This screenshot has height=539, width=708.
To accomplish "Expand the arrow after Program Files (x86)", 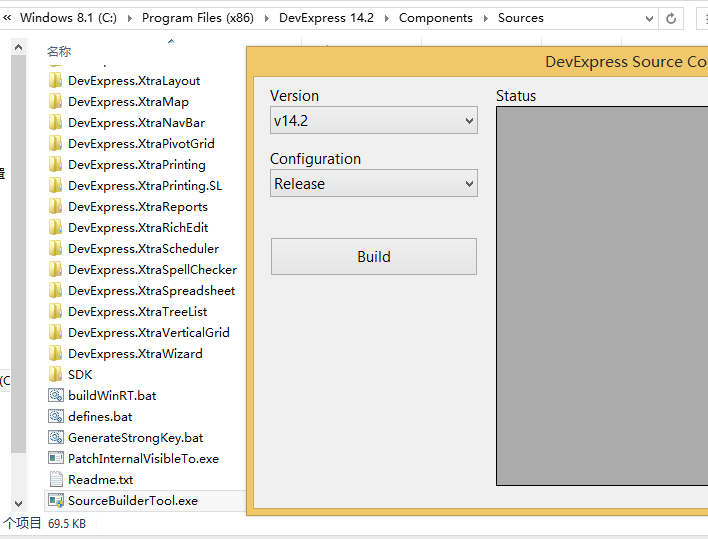I will (x=266, y=19).
